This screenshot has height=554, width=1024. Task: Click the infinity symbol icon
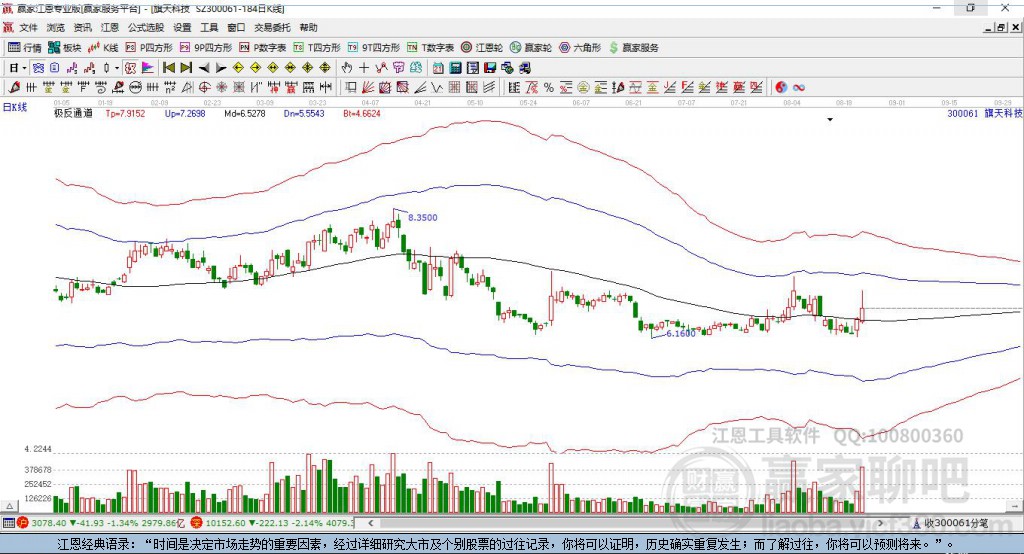[x=799, y=88]
